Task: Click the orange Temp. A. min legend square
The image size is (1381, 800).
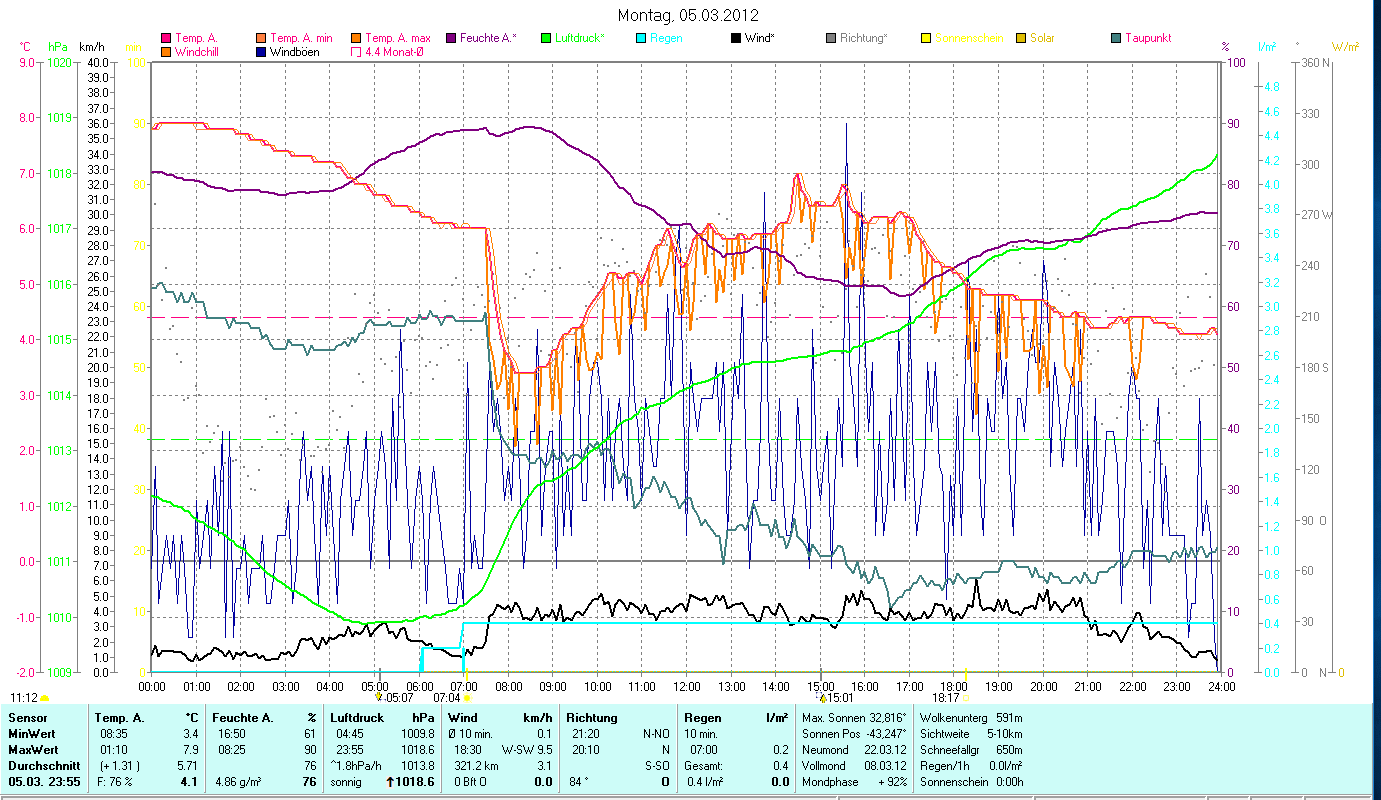Action: tap(260, 38)
